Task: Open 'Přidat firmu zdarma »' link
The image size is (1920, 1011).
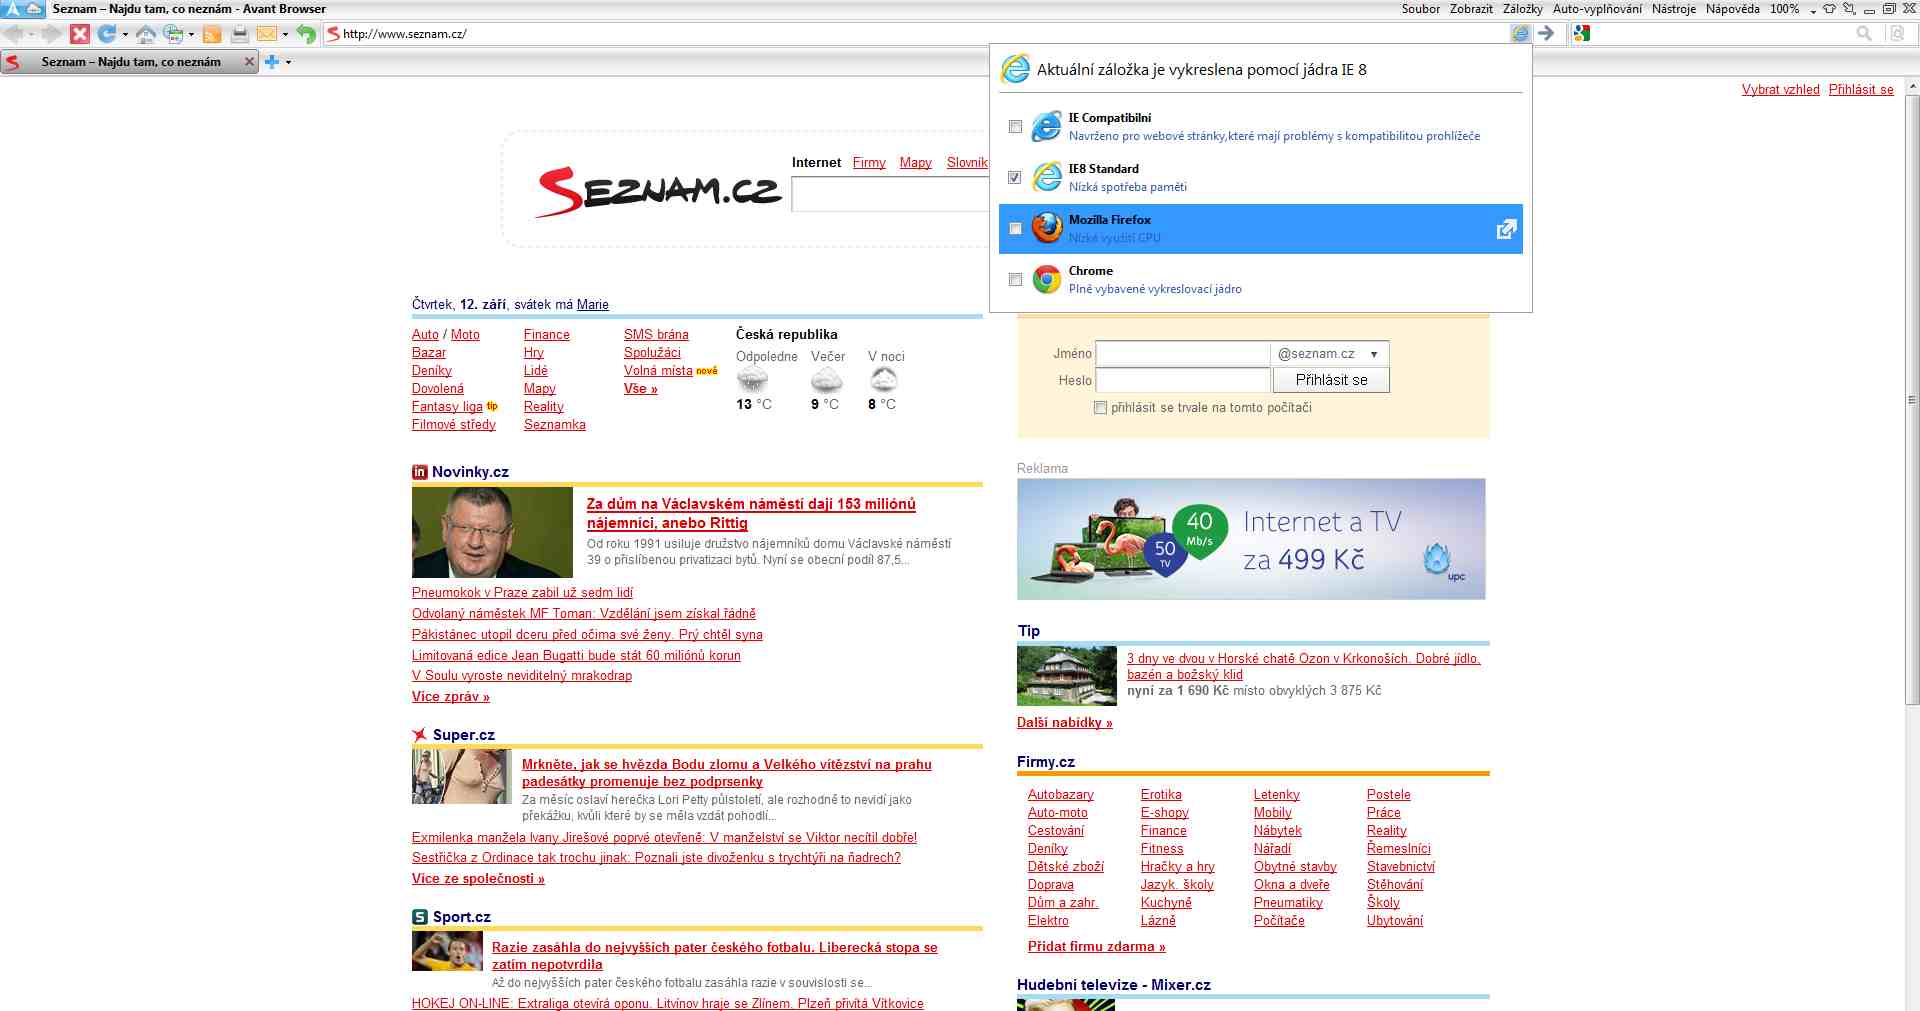Action: click(x=1097, y=946)
